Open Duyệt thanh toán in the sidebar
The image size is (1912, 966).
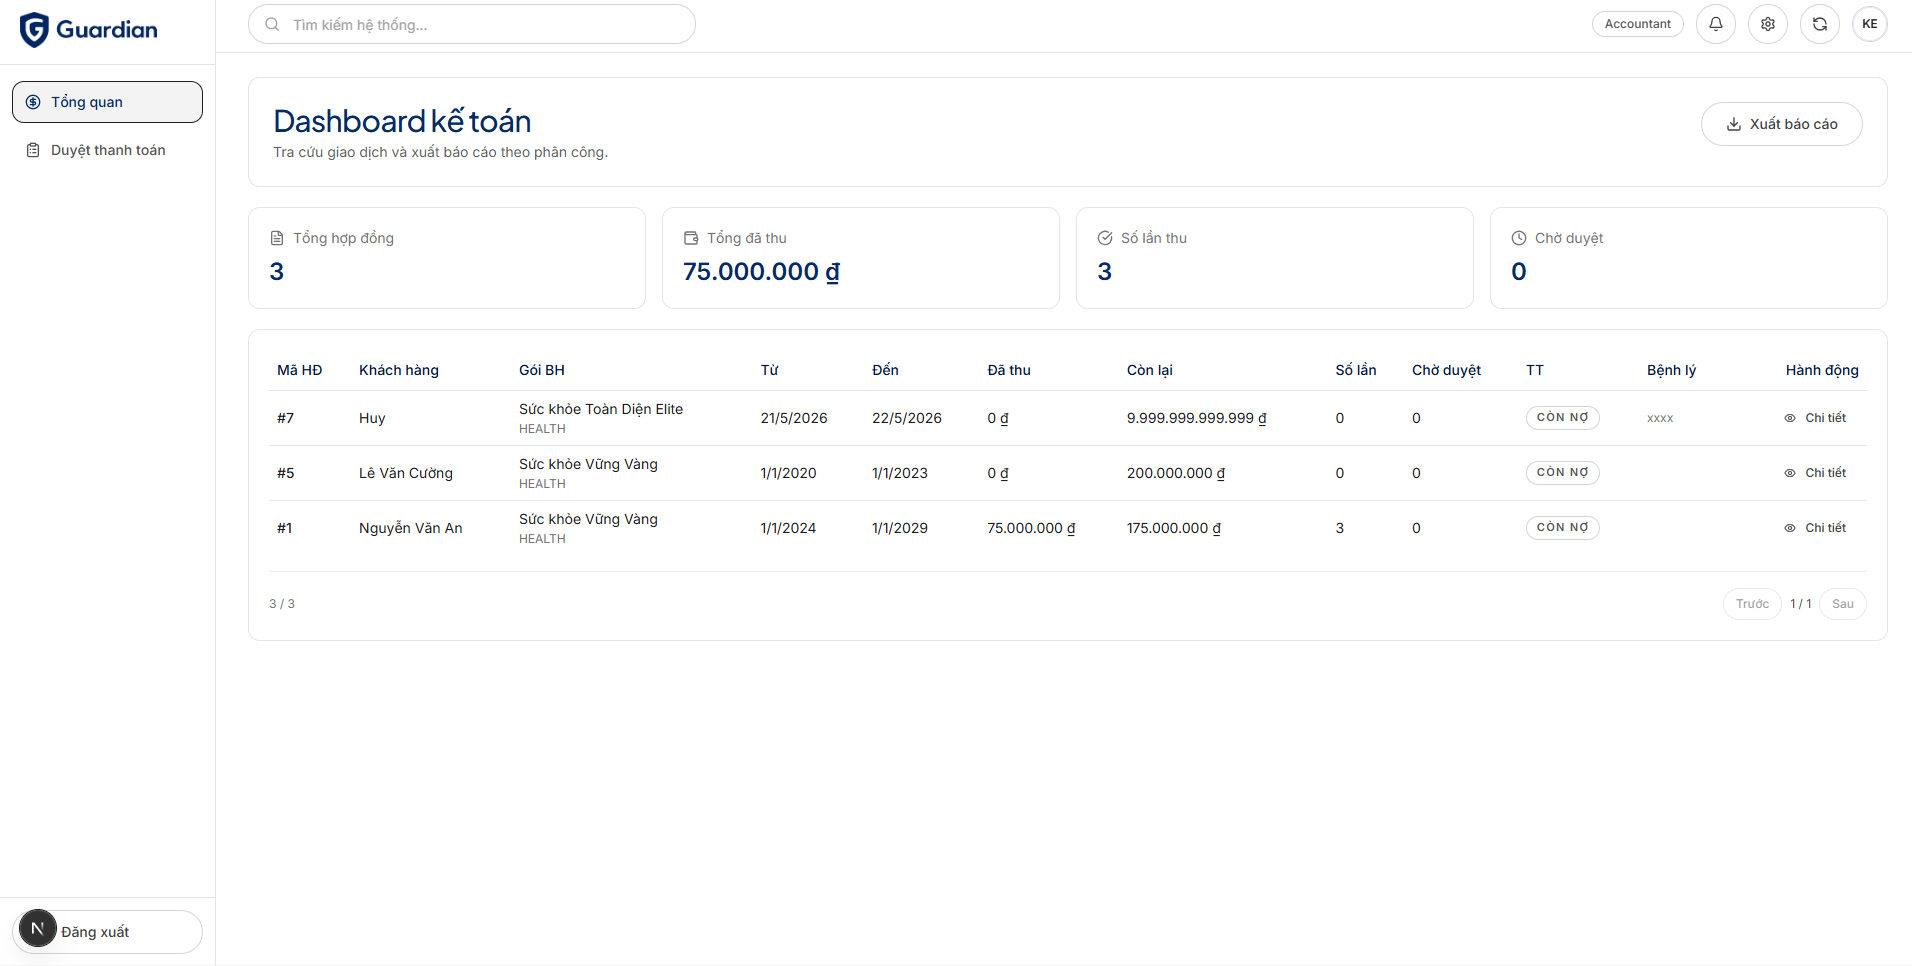pos(107,150)
